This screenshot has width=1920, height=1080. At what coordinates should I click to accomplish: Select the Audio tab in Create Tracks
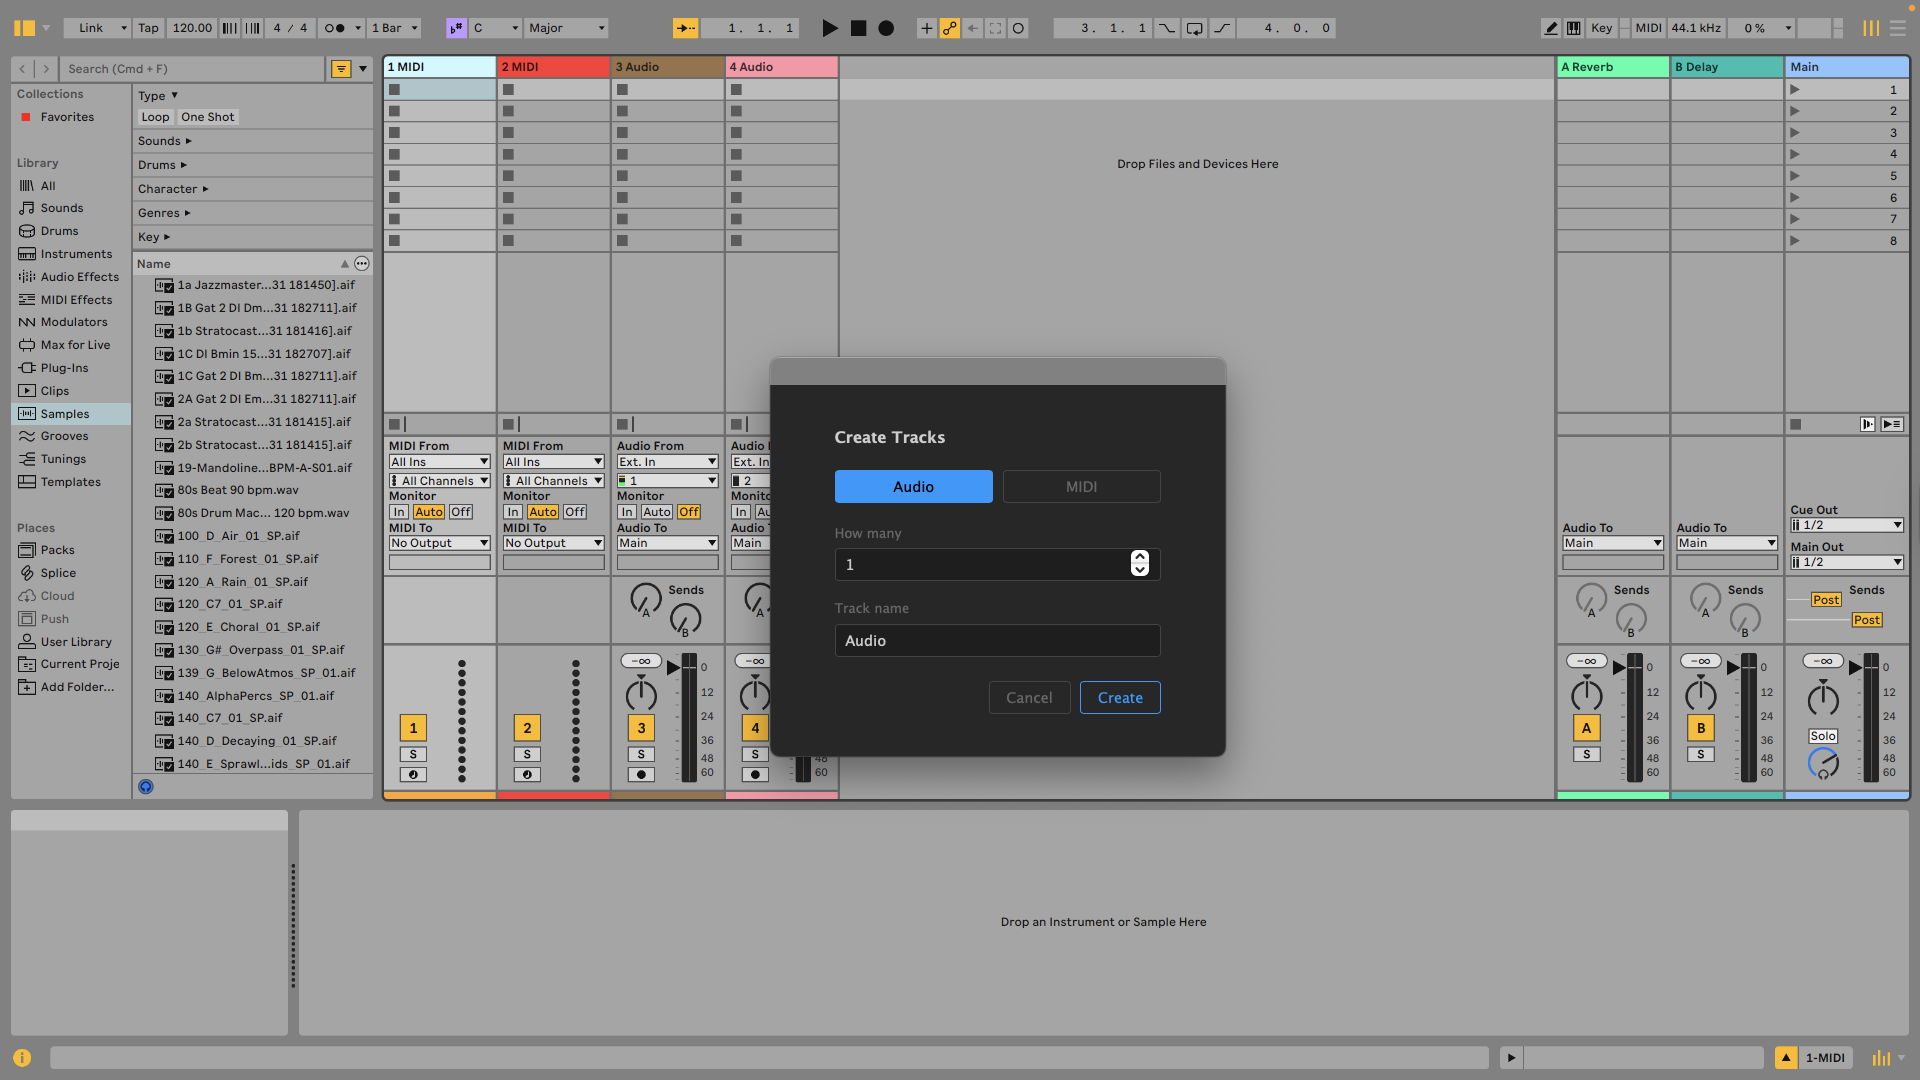[x=913, y=487]
